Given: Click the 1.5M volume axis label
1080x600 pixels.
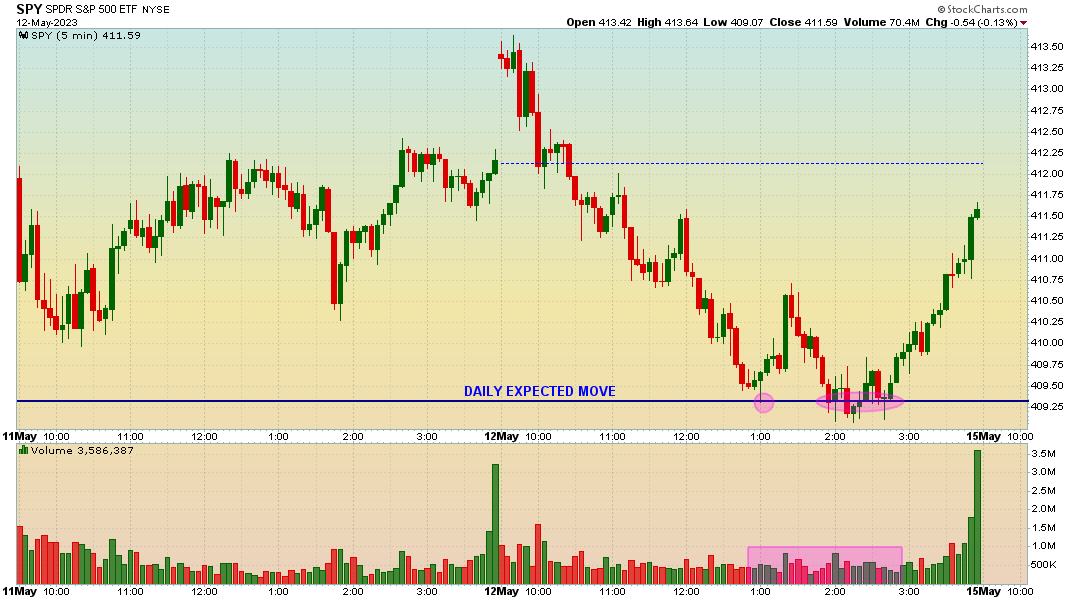Looking at the screenshot, I should point(1043,528).
